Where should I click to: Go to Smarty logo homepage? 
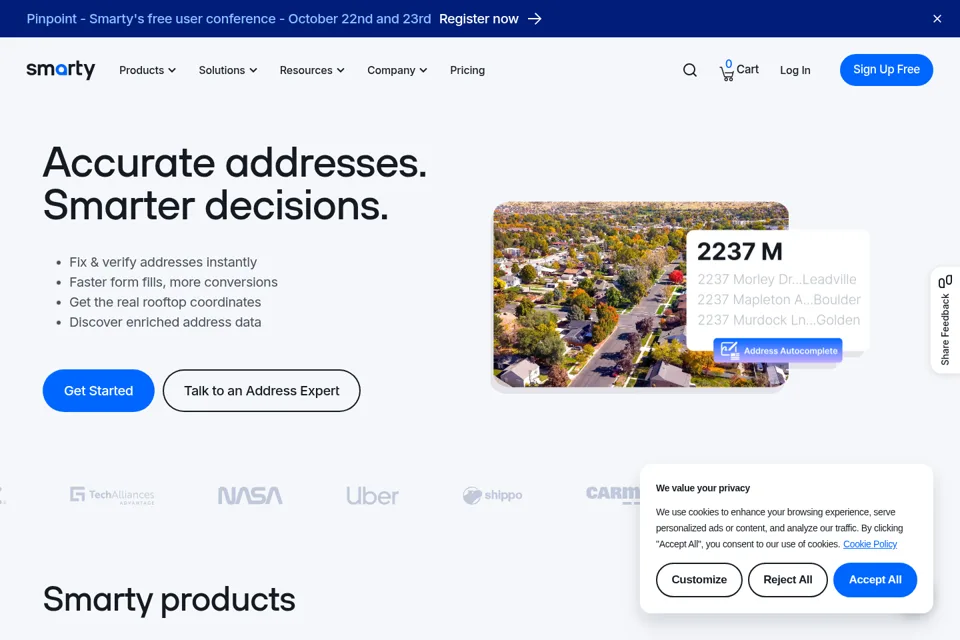tap(61, 70)
